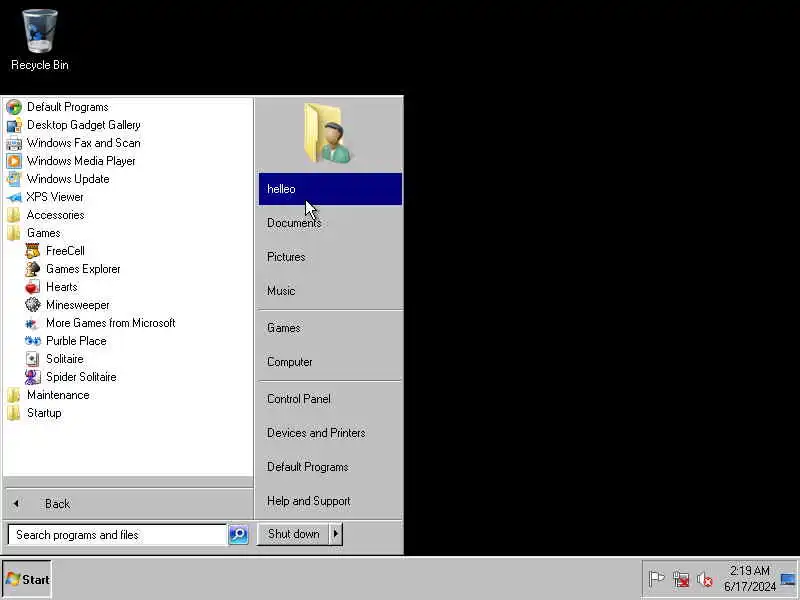
Task: Open Music from the Start menu
Action: pos(330,291)
